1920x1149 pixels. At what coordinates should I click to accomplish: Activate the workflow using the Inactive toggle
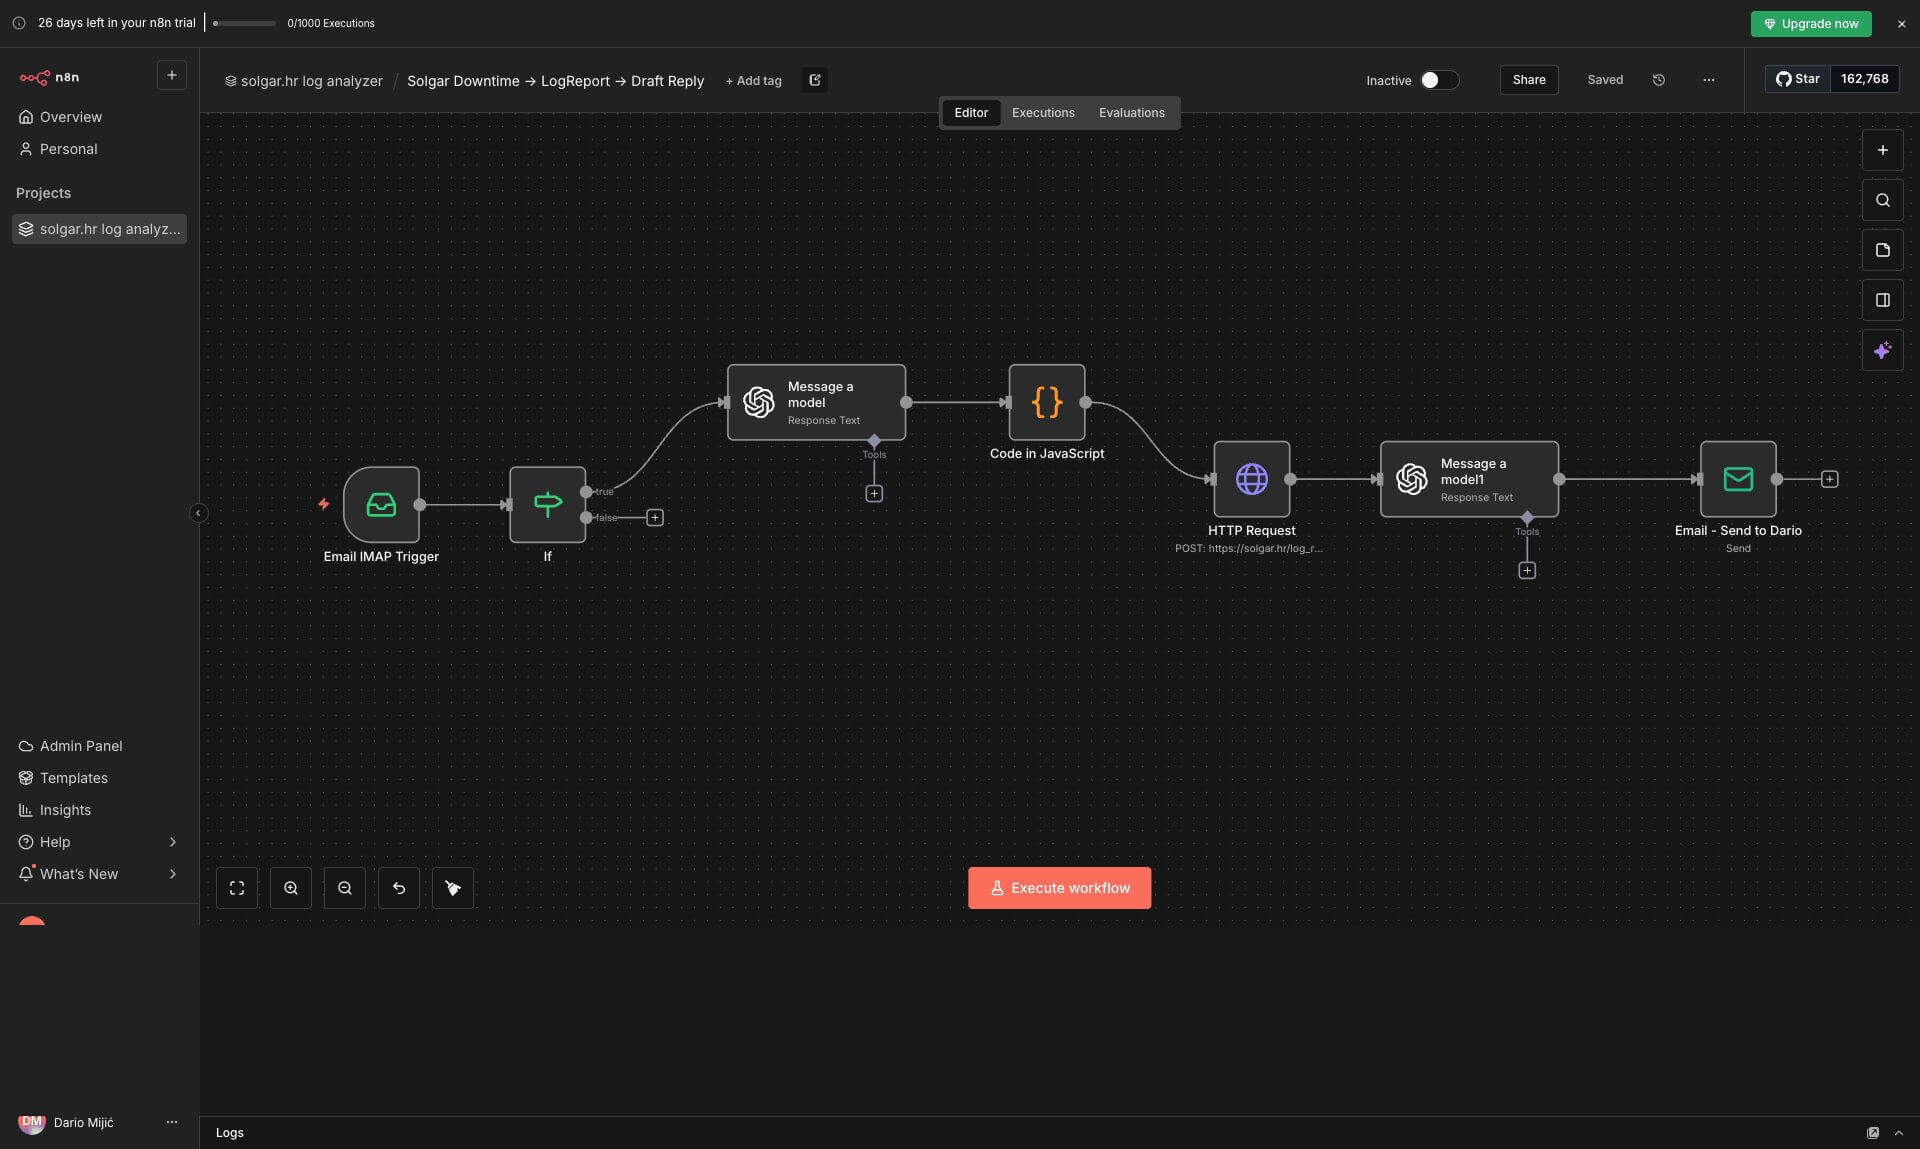coord(1437,80)
